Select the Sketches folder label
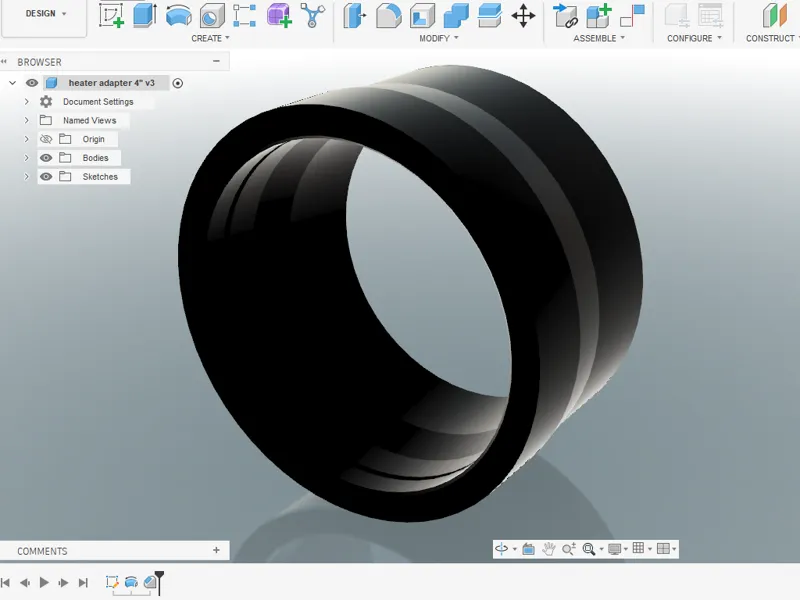Viewport: 800px width, 600px height. coord(100,177)
